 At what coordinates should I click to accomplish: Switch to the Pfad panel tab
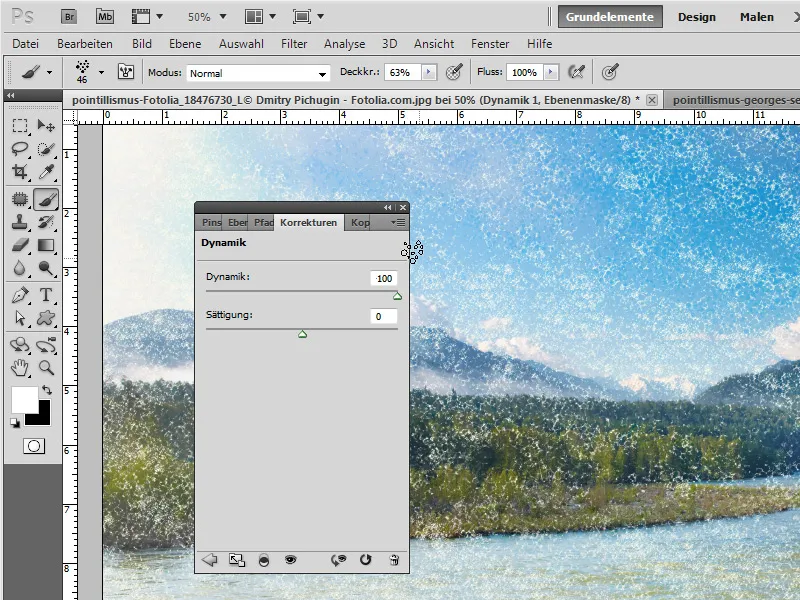[x=263, y=223]
